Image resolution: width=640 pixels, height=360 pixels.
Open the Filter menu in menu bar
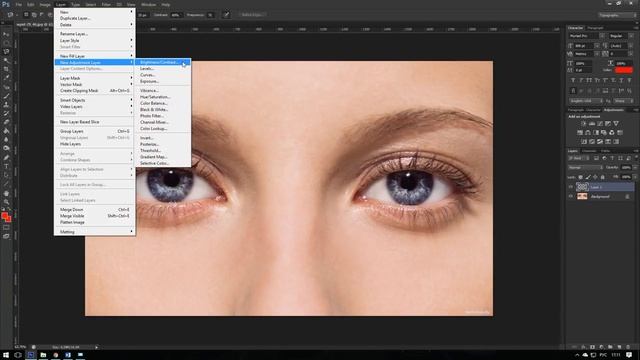point(106,4)
